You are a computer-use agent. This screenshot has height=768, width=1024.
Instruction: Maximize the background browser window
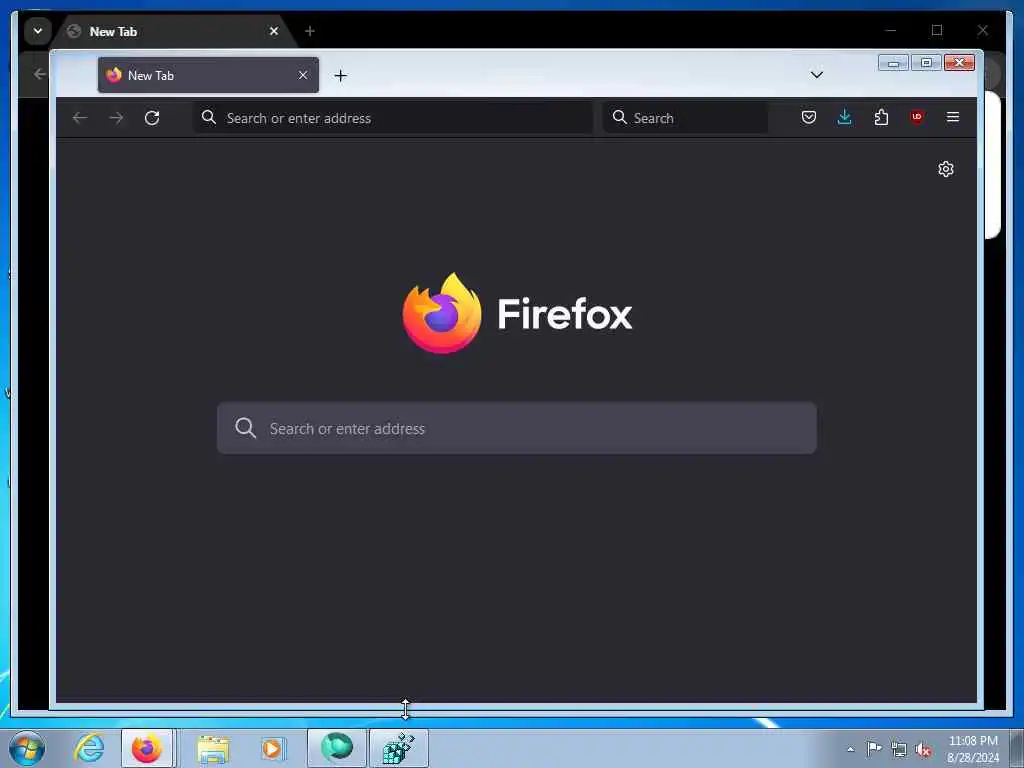tap(936, 30)
